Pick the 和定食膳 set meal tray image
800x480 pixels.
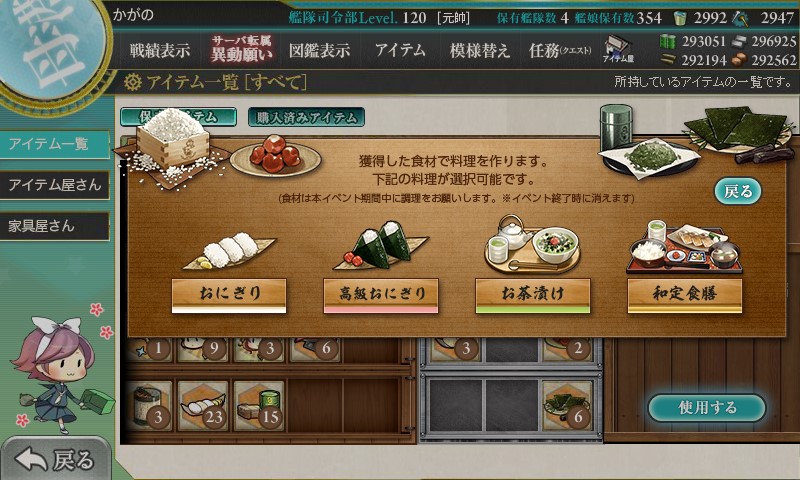point(684,247)
